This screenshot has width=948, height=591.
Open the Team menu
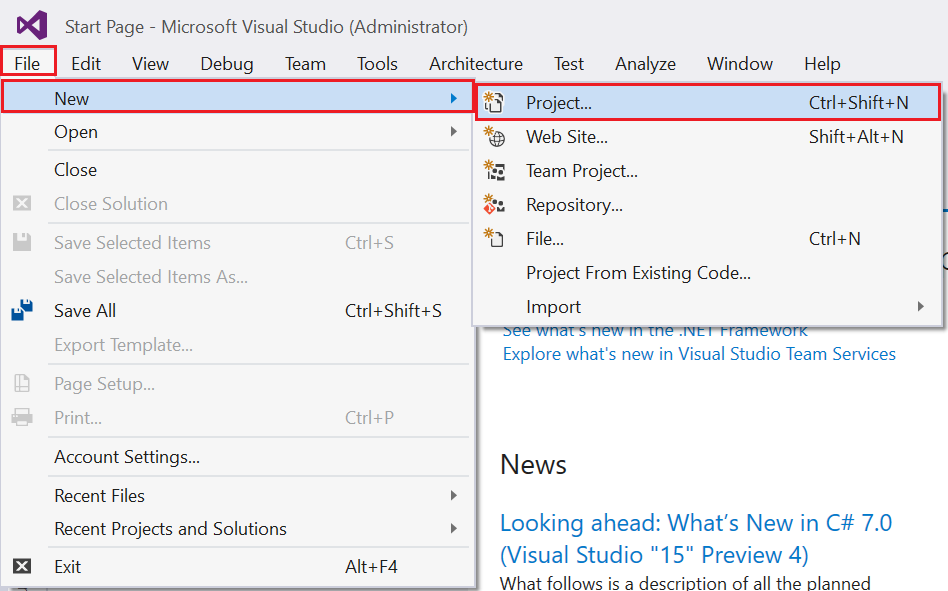305,63
